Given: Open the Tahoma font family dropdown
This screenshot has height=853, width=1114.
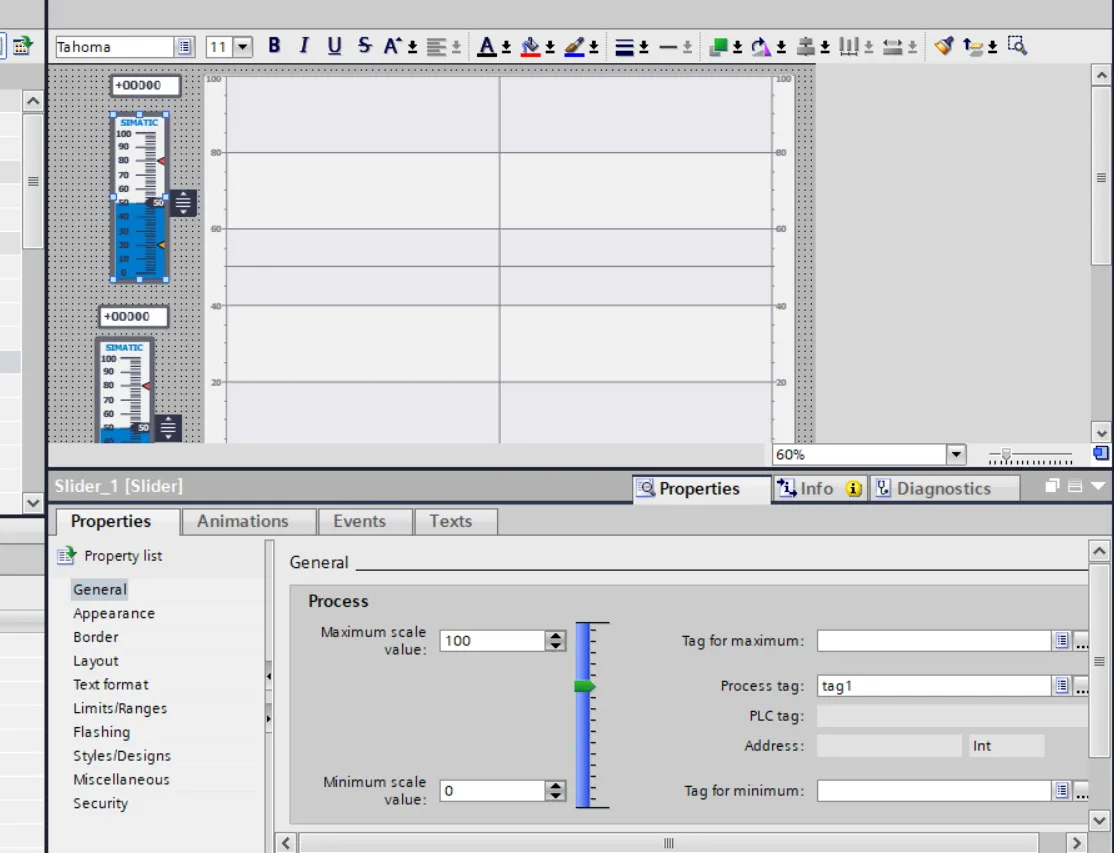Looking at the screenshot, I should [184, 45].
